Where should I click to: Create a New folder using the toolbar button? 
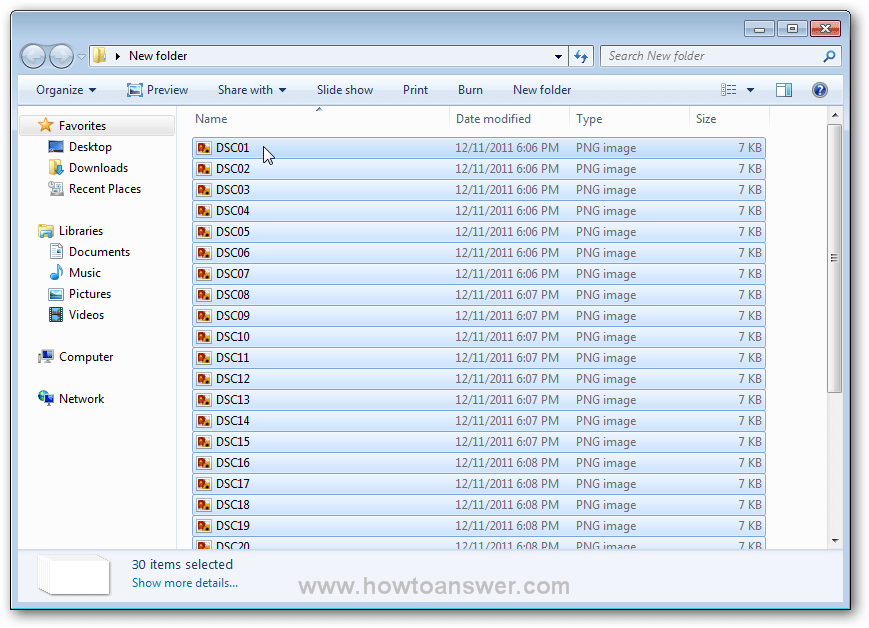click(x=541, y=89)
